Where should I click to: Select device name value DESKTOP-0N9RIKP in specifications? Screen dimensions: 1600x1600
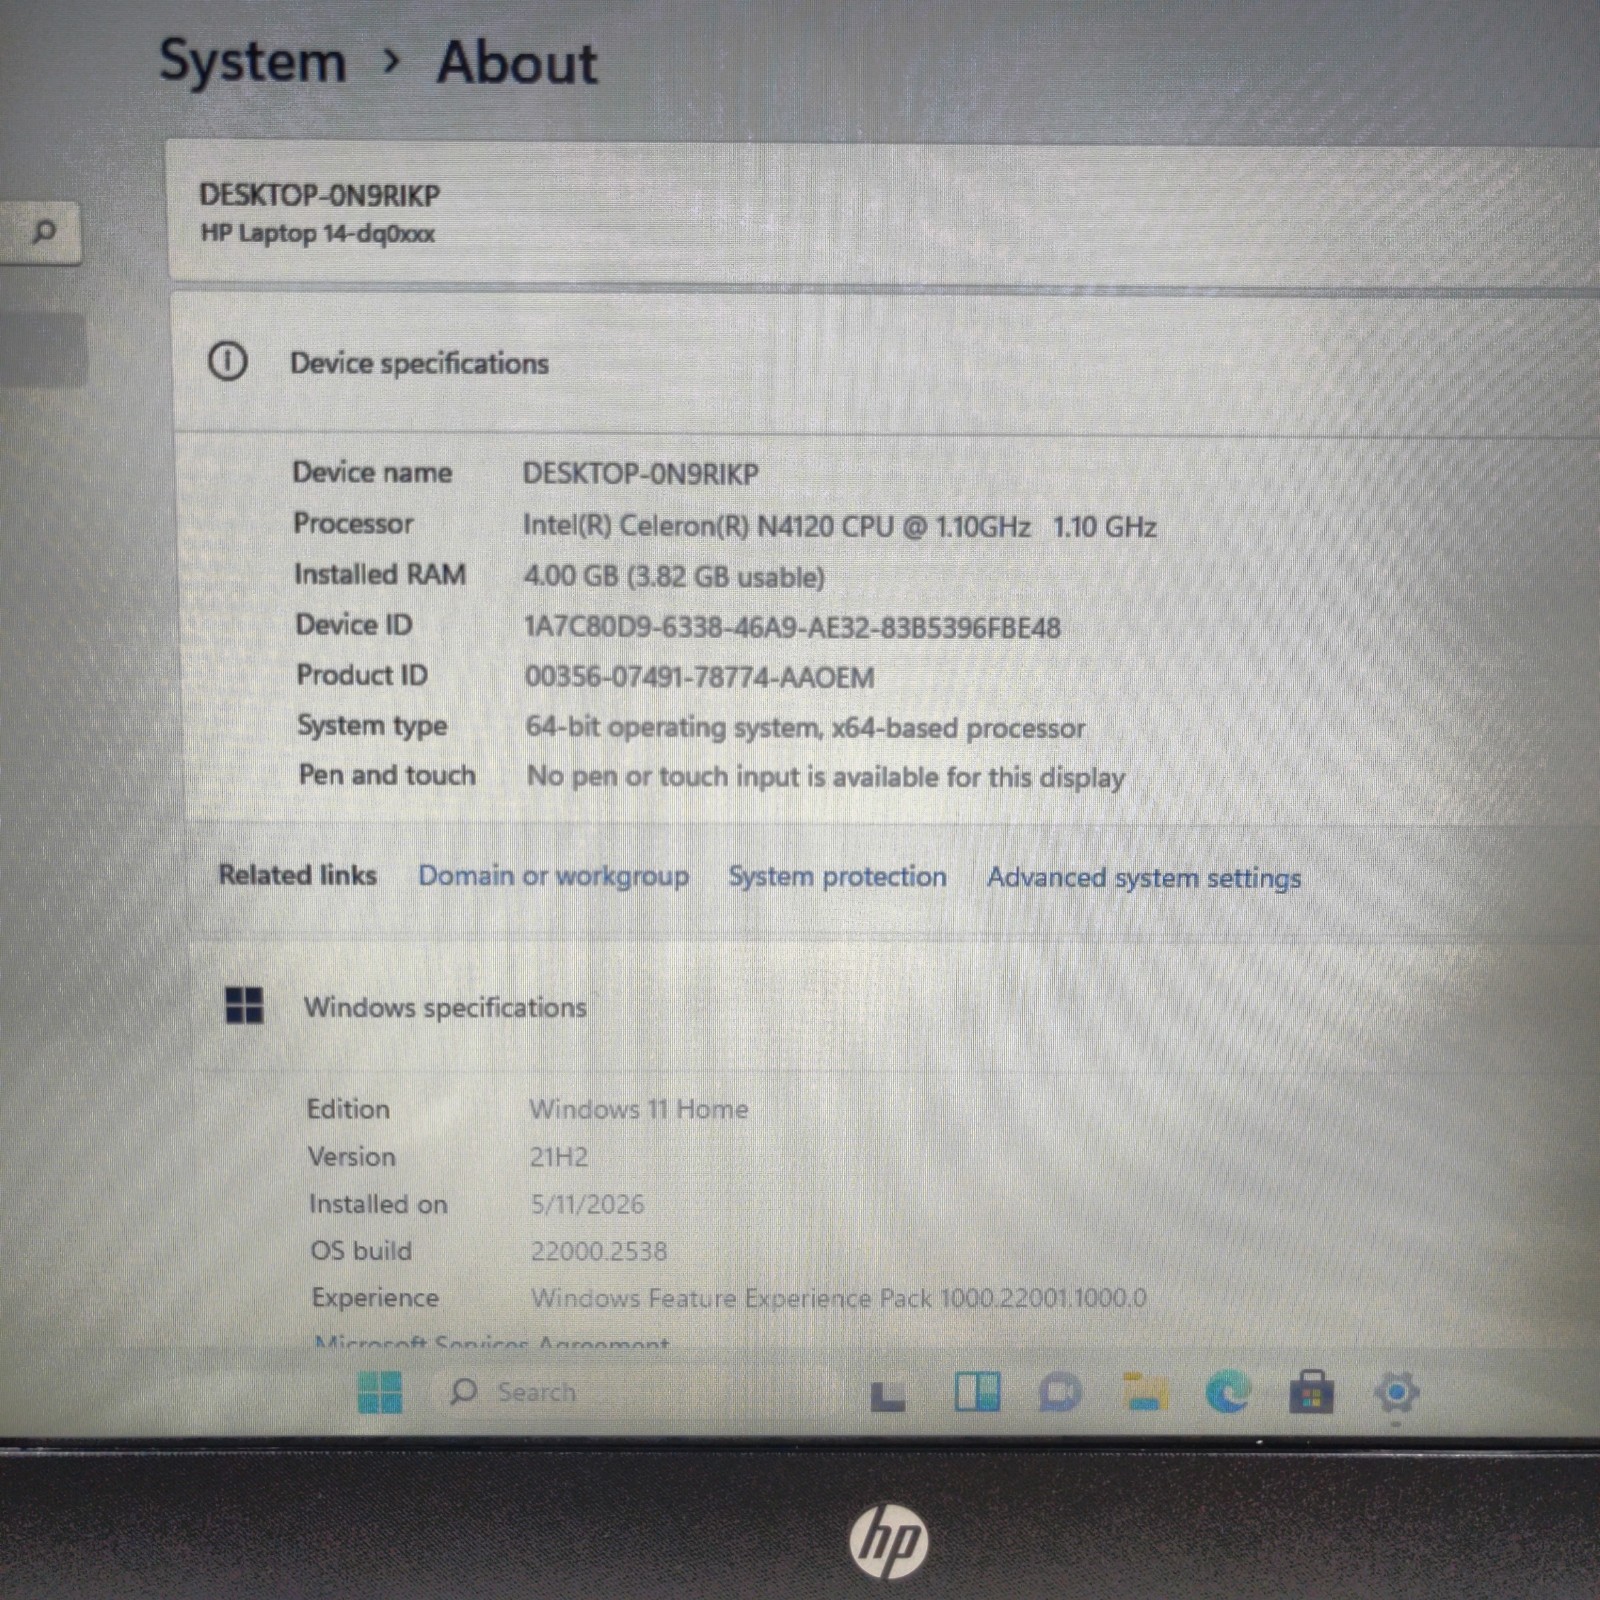click(641, 474)
